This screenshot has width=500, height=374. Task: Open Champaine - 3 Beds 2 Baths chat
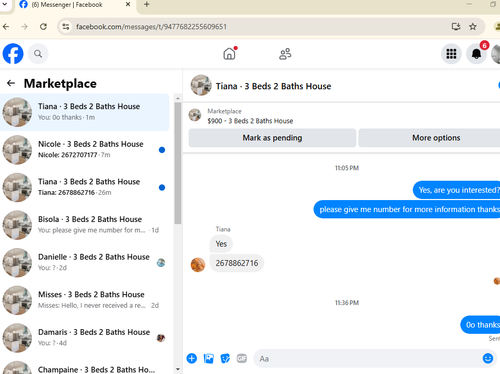coord(85,367)
